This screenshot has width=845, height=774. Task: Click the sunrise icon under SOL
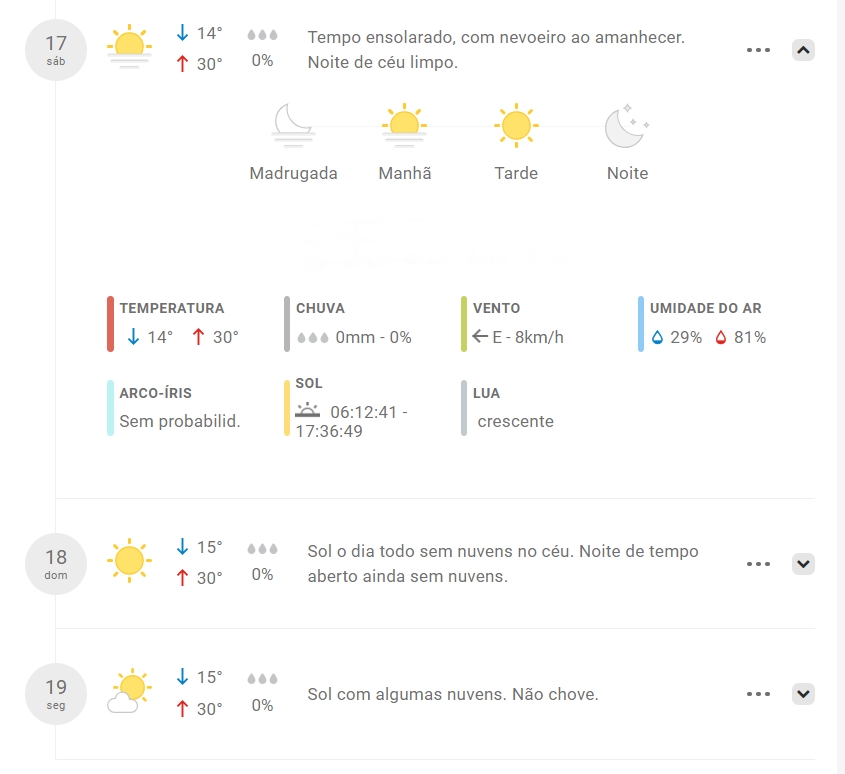308,410
